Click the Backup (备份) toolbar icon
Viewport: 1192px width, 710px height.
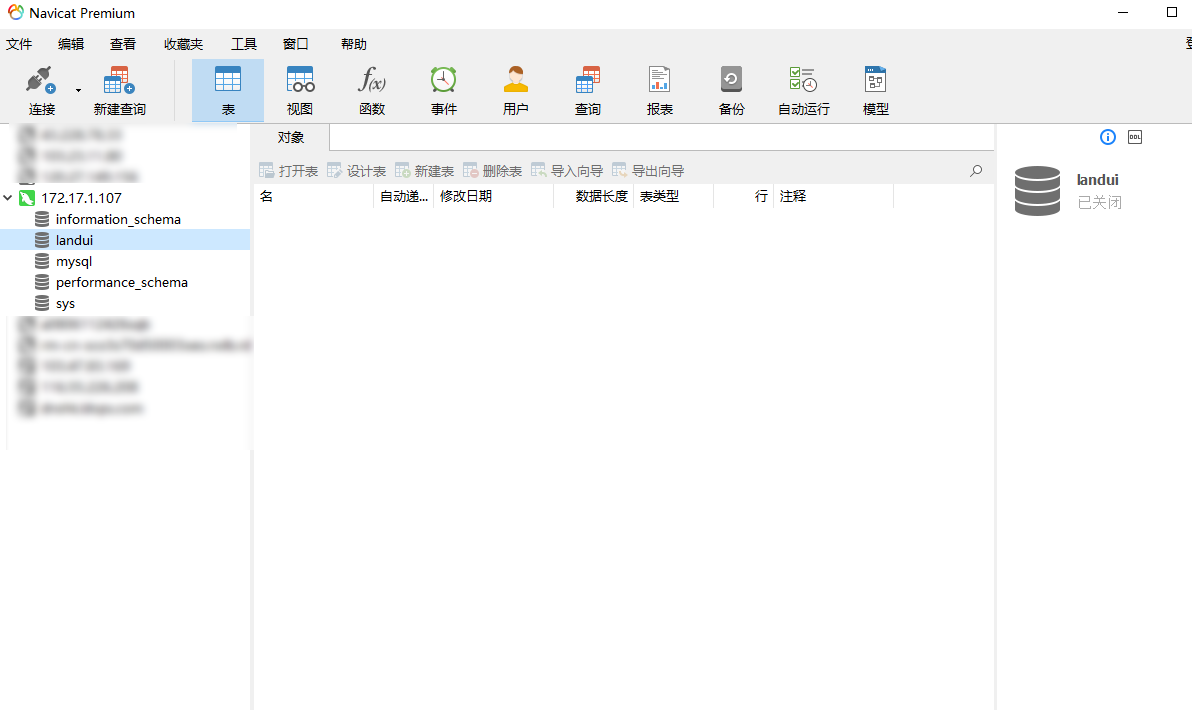point(732,82)
